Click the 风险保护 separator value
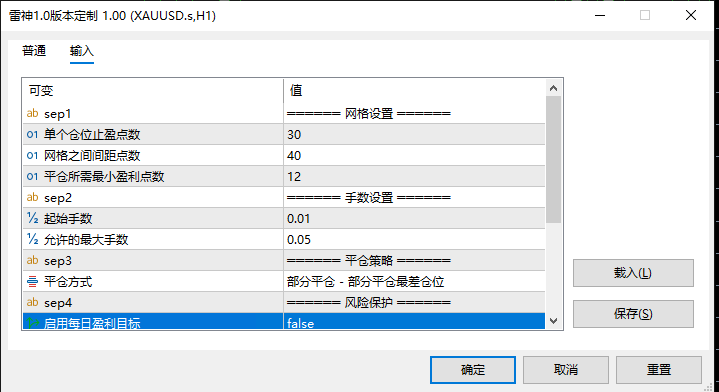Image resolution: width=719 pixels, height=392 pixels. pyautogui.click(x=369, y=303)
